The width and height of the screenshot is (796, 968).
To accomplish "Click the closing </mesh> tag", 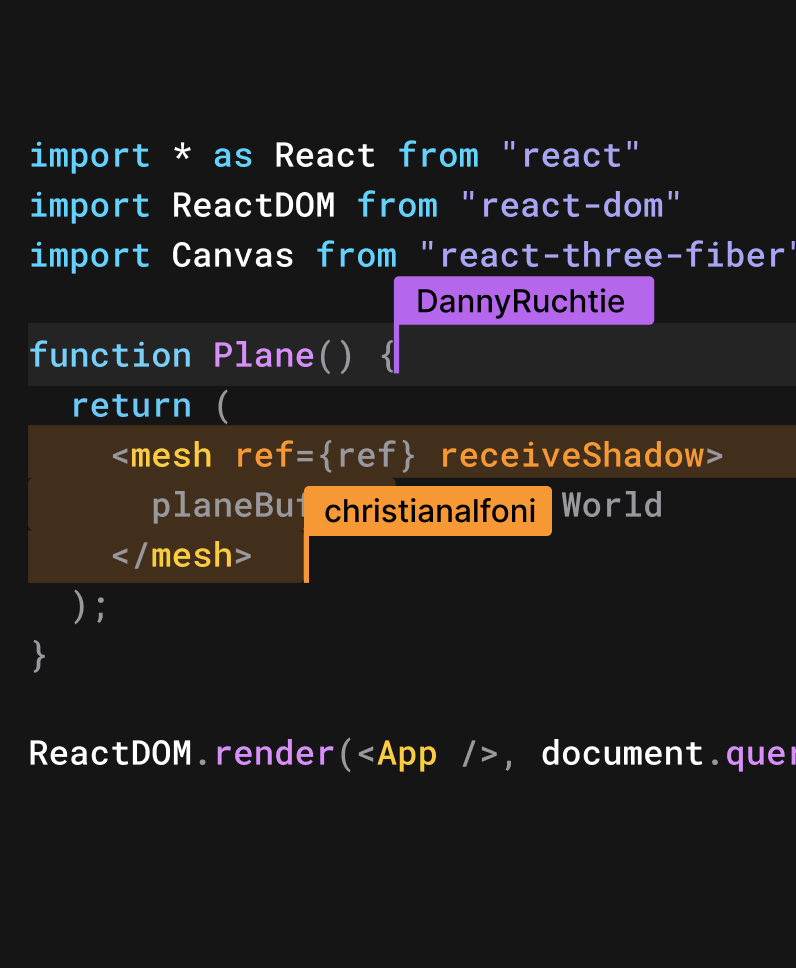I will [181, 556].
